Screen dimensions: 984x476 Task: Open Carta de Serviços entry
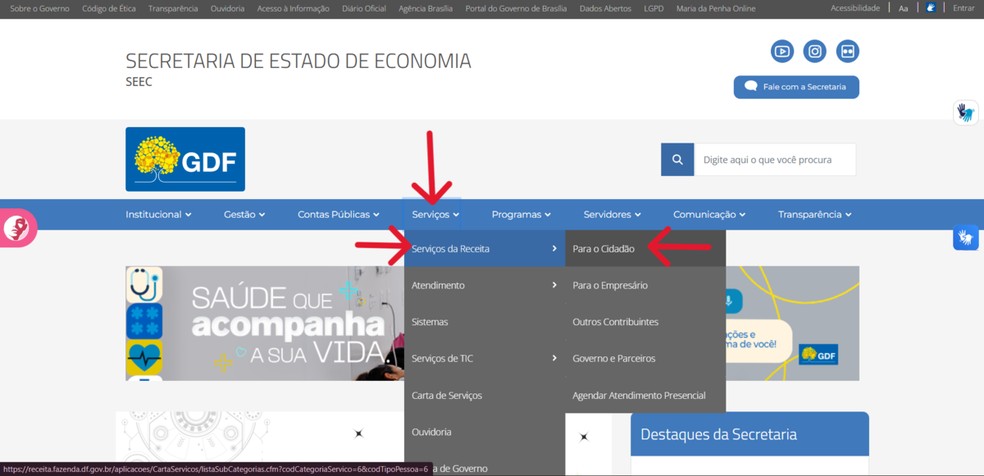pos(484,395)
